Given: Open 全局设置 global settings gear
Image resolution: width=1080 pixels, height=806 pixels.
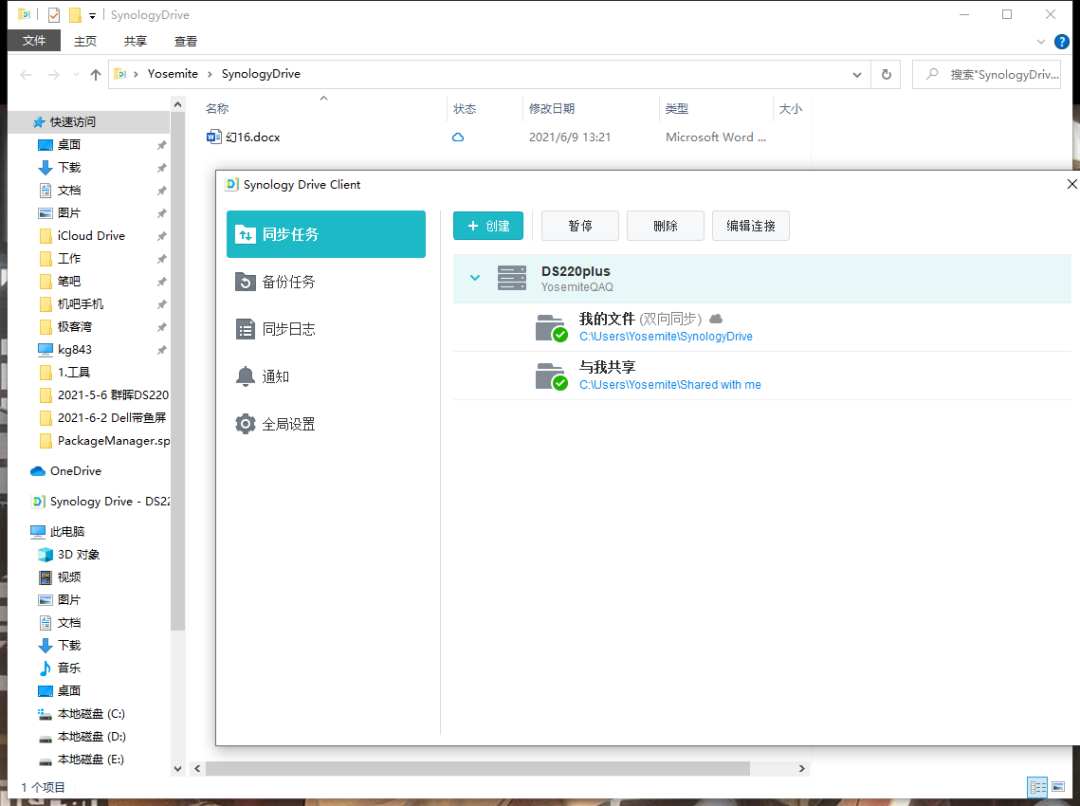Looking at the screenshot, I should tap(288, 424).
